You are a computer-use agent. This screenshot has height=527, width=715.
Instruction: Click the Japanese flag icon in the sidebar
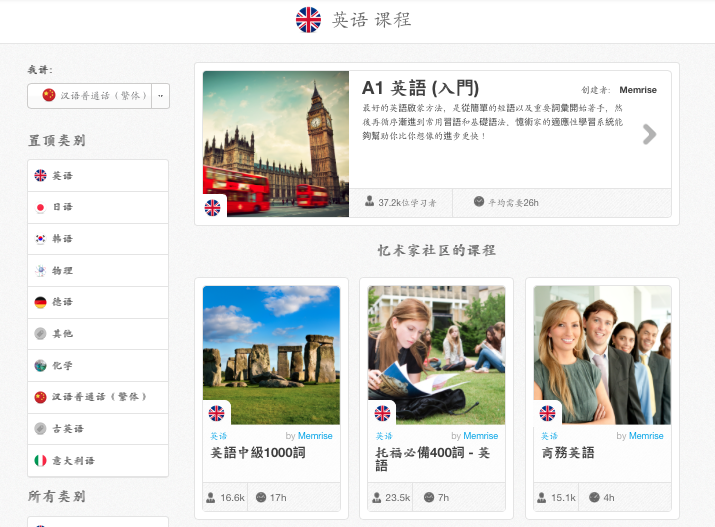(40, 207)
